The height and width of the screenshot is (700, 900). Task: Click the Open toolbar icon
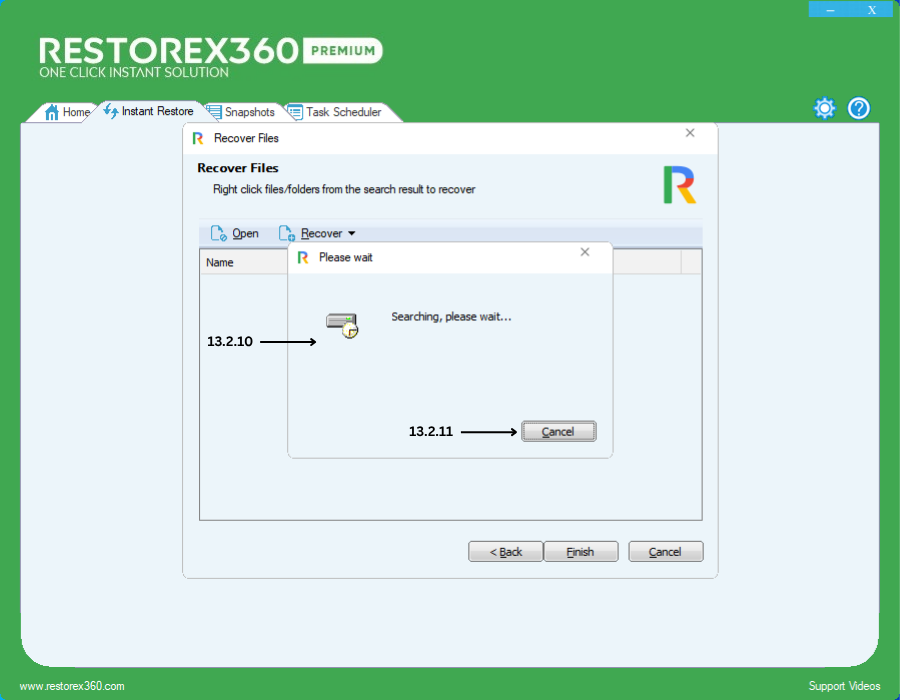pos(235,234)
